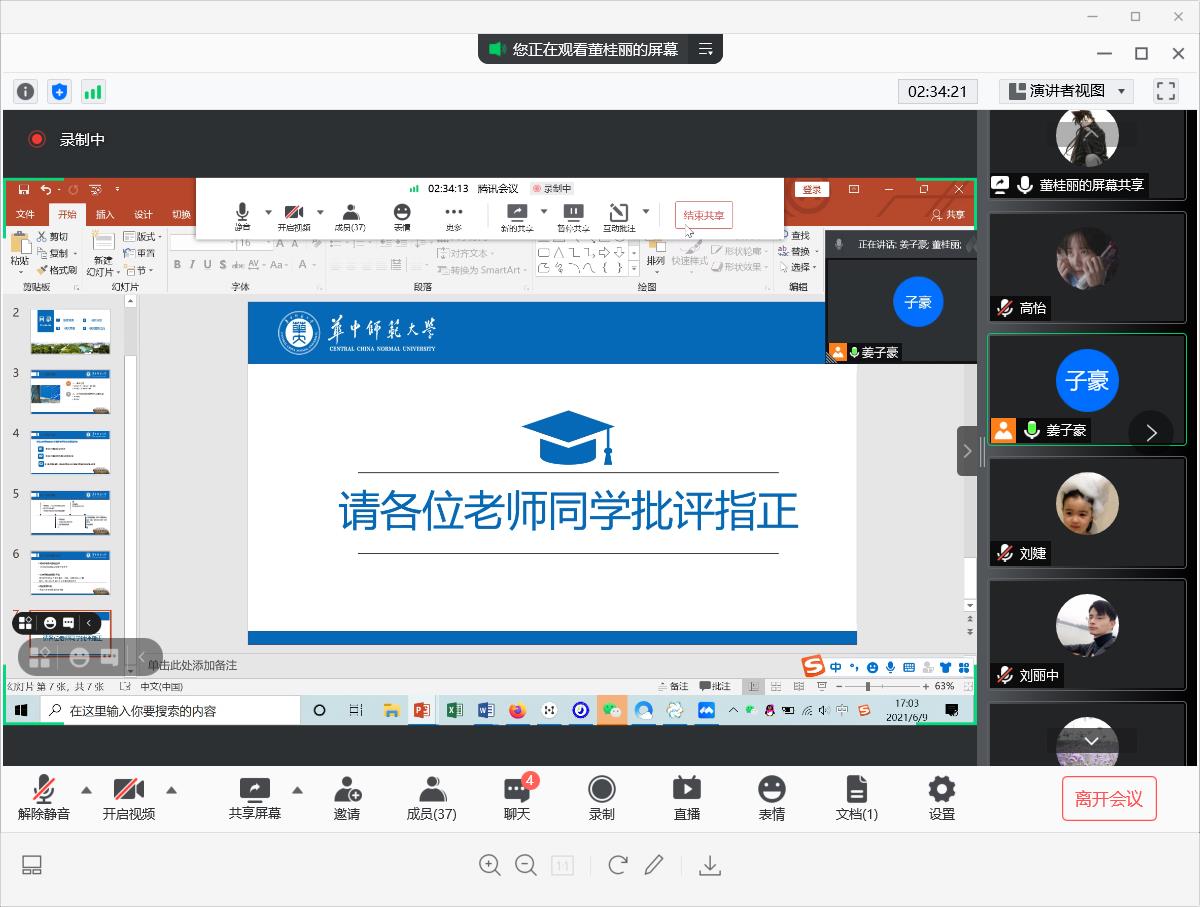Screen dimensions: 1200x907
Task: Download the screenshot with the download icon
Action: pyautogui.click(x=710, y=865)
